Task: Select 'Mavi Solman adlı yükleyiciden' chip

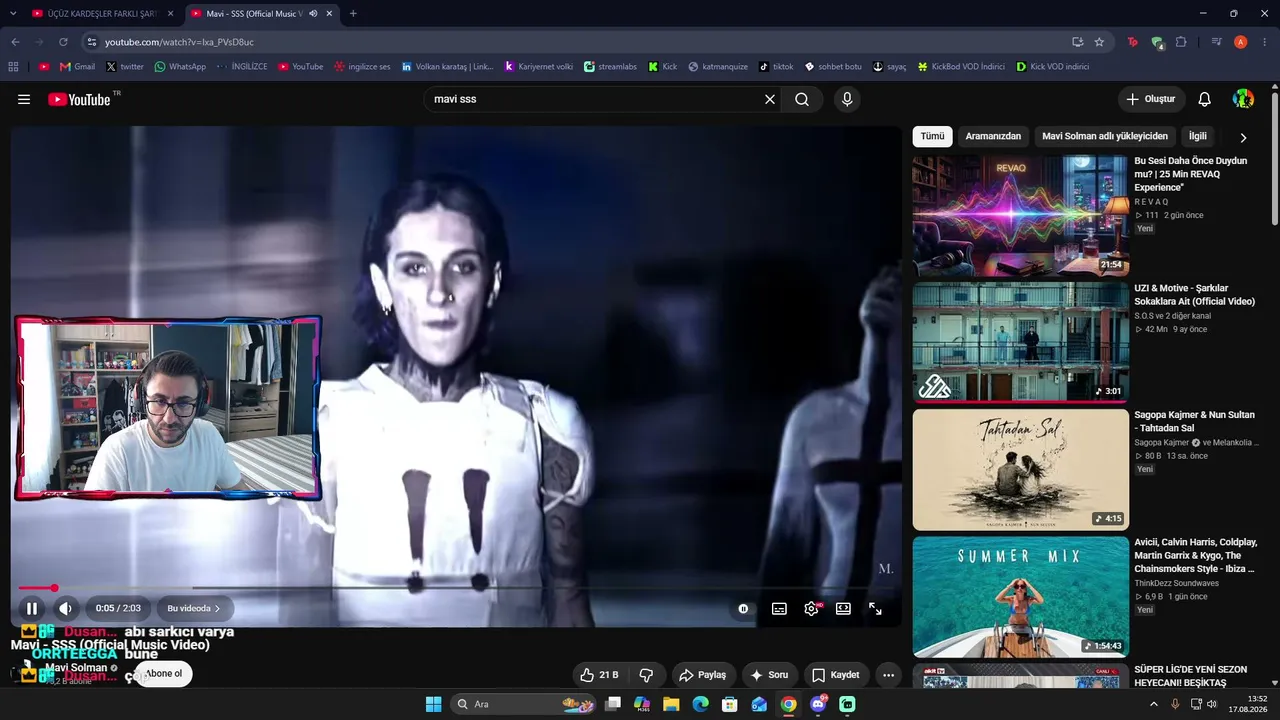Action: tap(1105, 136)
